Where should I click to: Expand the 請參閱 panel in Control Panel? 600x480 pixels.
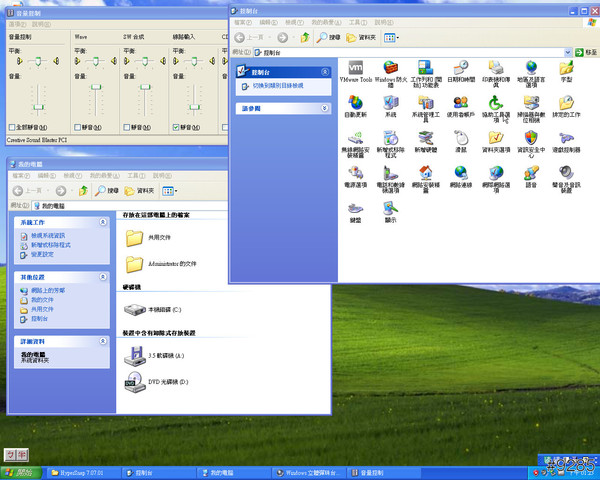coord(324,109)
